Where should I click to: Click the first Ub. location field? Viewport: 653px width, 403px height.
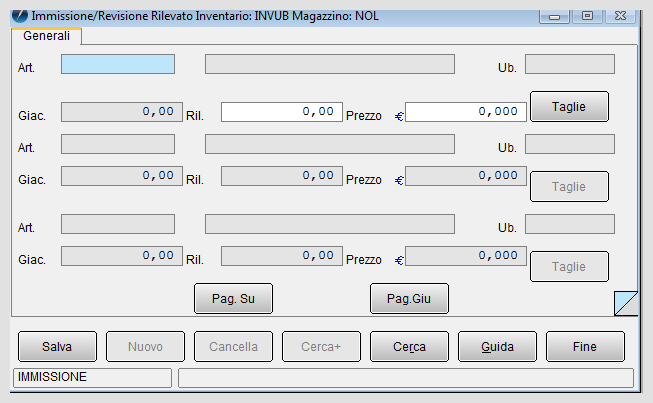pos(570,64)
